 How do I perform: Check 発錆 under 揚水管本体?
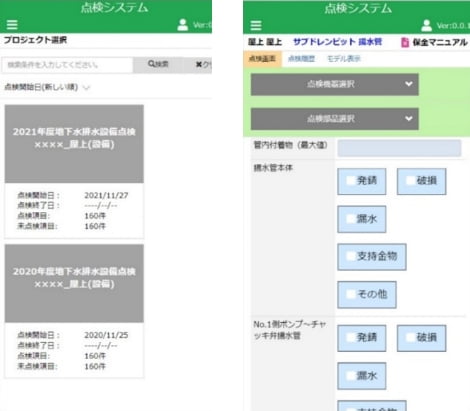pyautogui.click(x=362, y=181)
